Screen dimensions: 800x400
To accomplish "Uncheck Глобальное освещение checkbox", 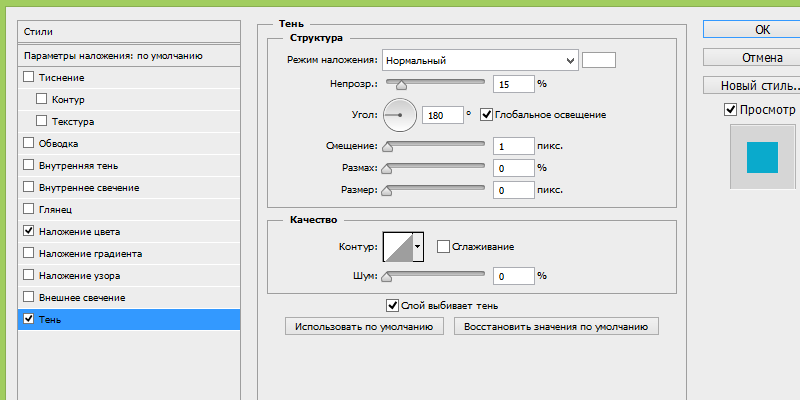I will click(x=487, y=115).
